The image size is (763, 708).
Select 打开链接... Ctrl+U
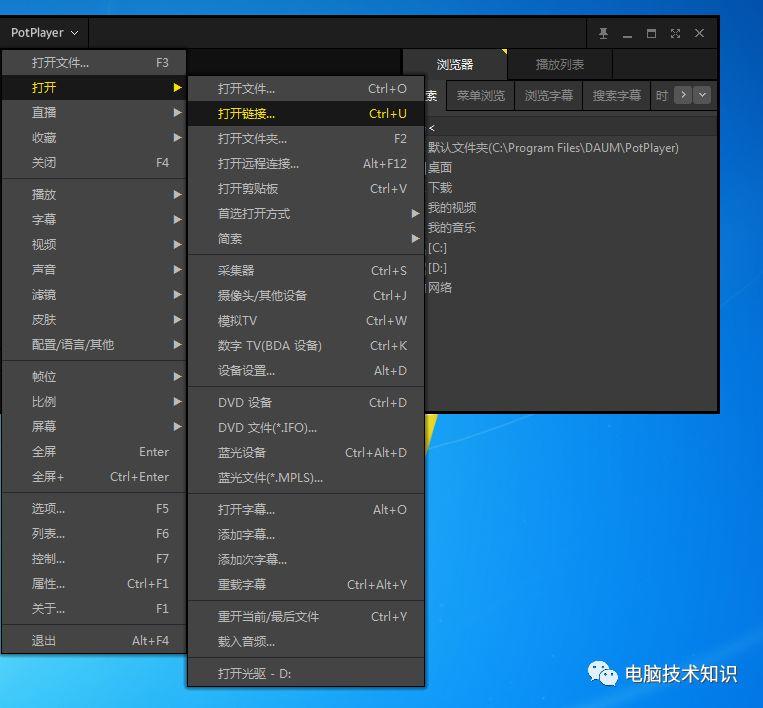[306, 114]
